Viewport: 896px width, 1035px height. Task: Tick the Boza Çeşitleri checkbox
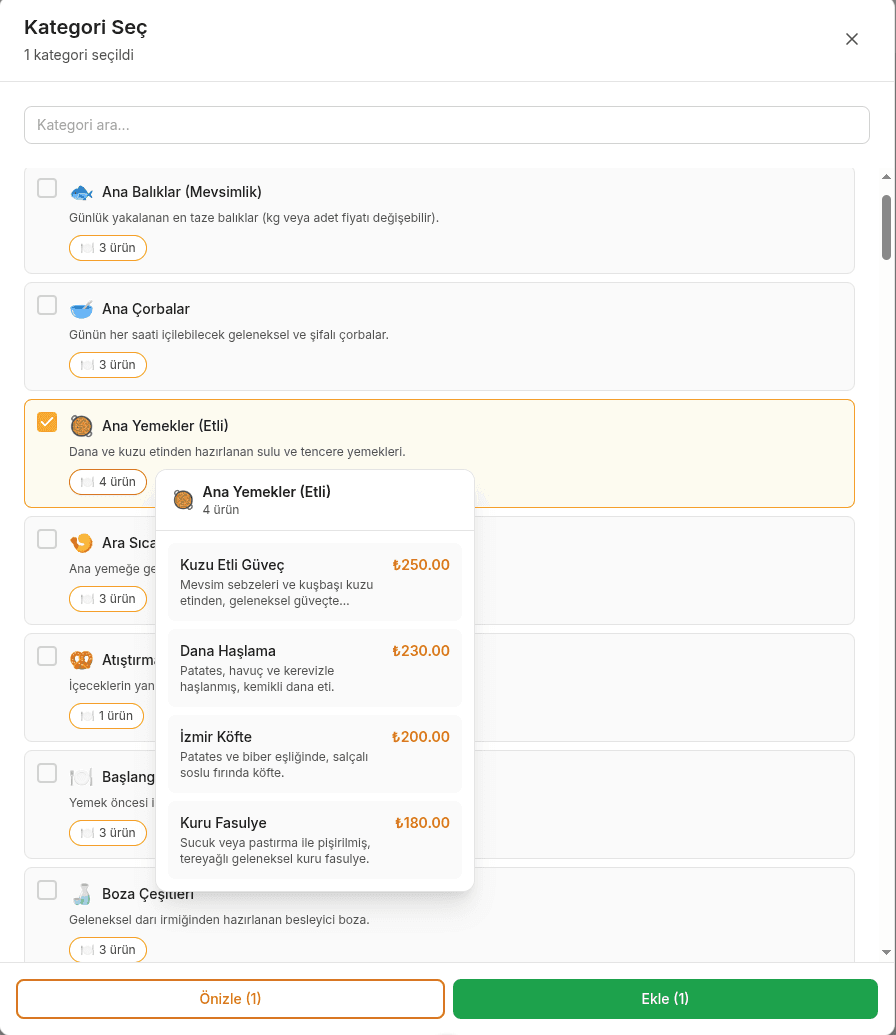tap(47, 890)
